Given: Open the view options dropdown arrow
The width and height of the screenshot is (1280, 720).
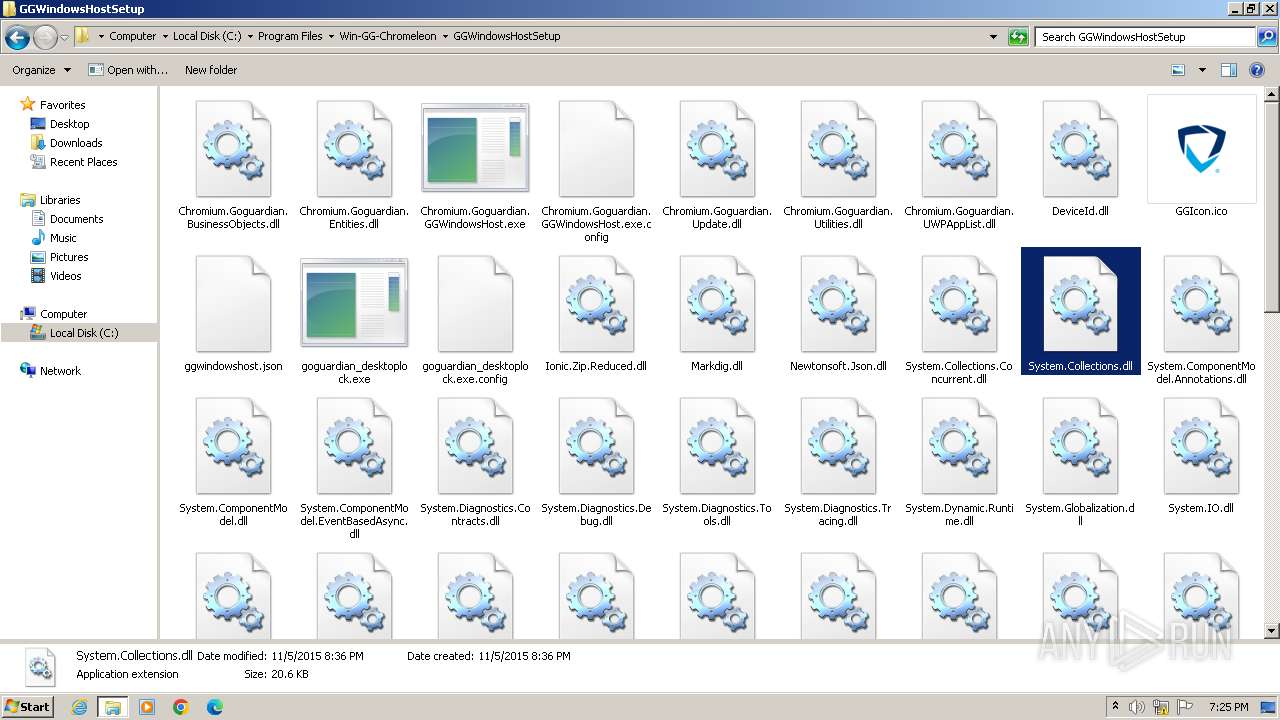Looking at the screenshot, I should coord(1202,70).
